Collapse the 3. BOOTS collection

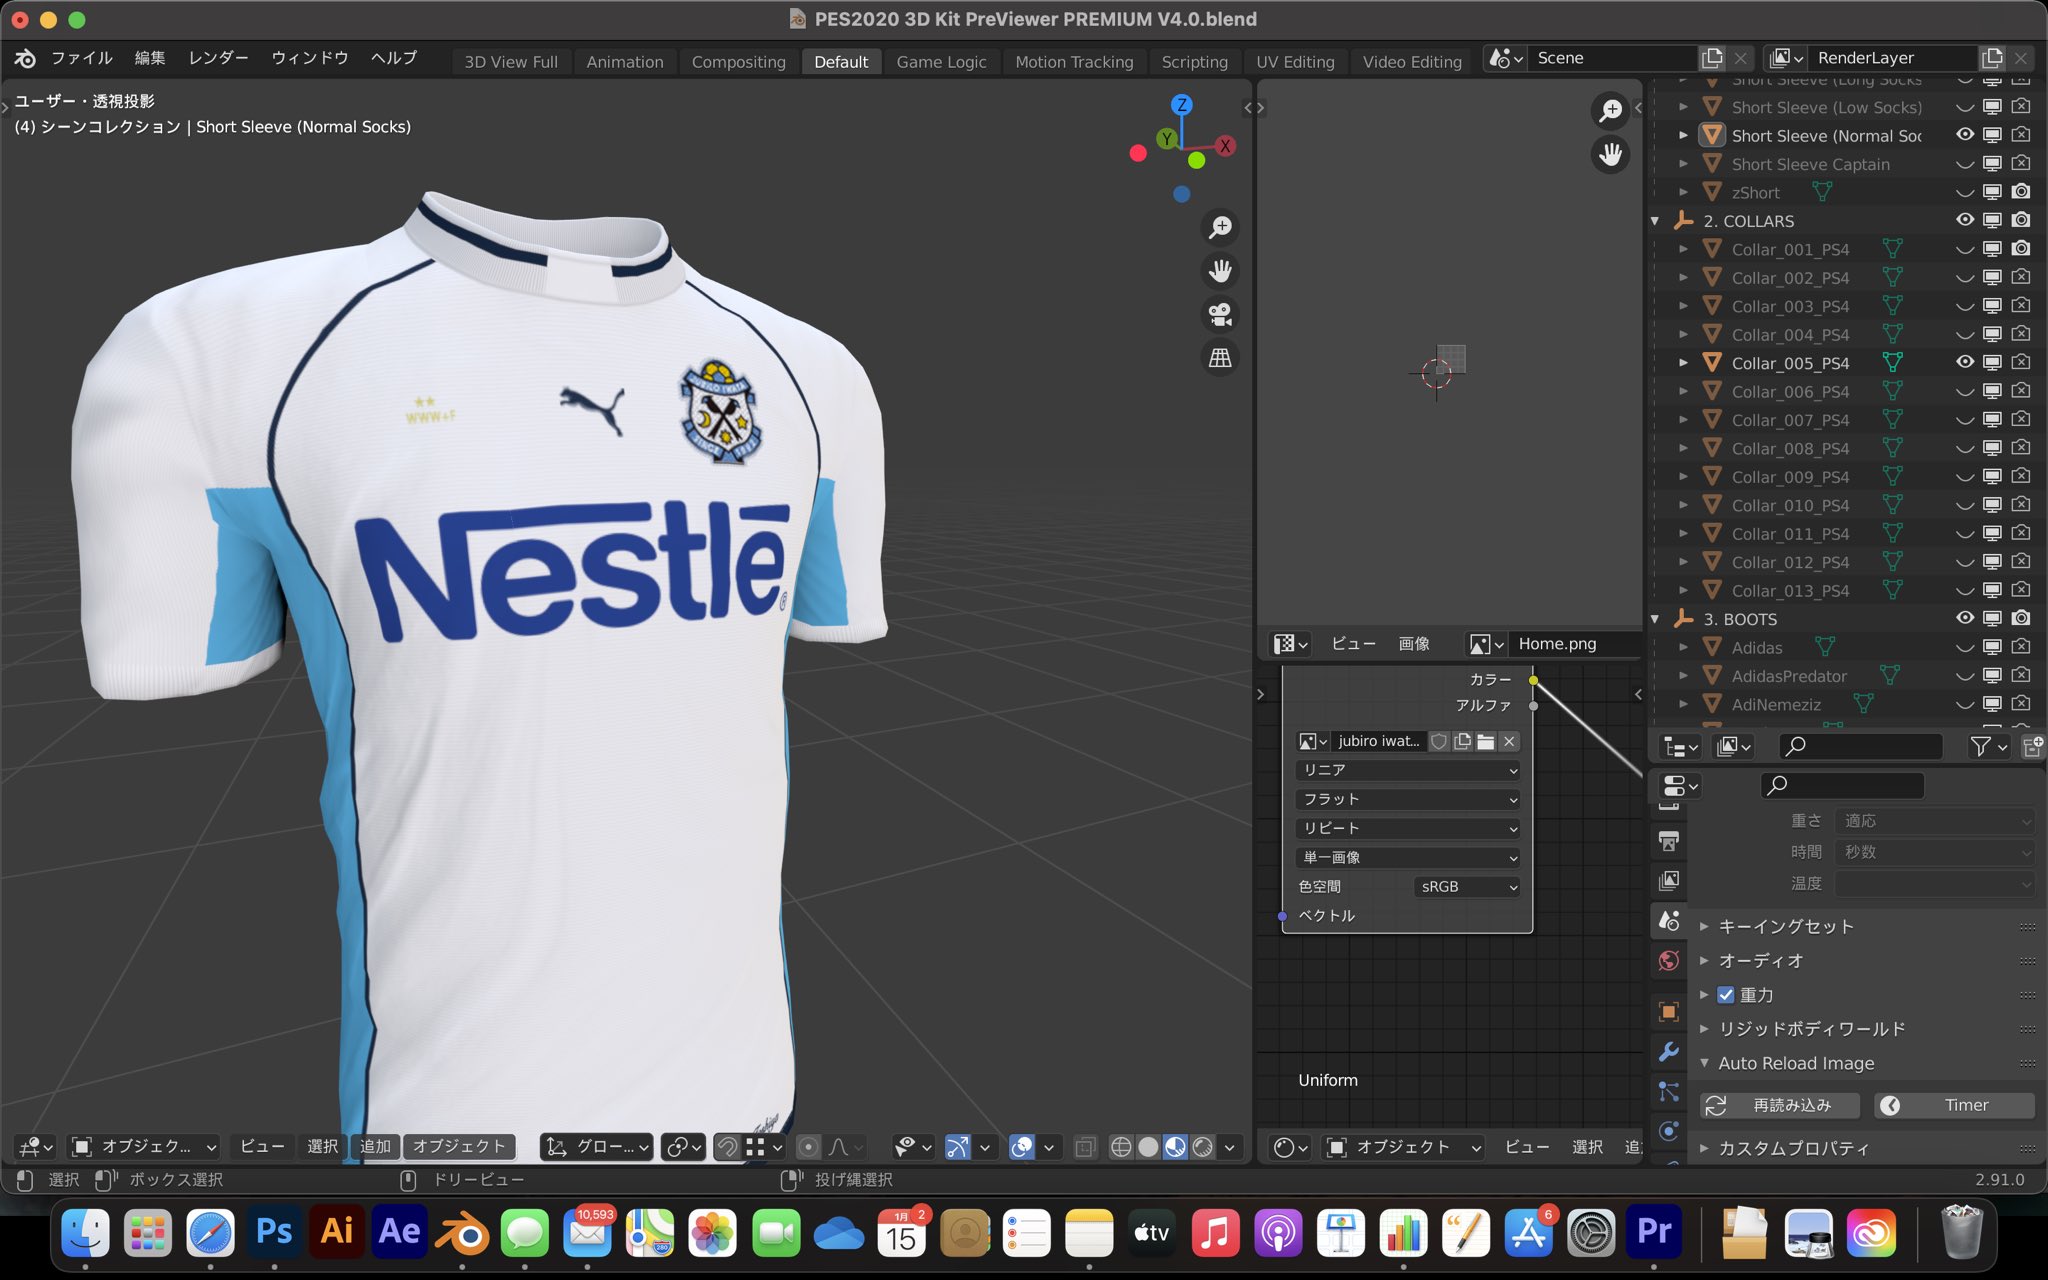pyautogui.click(x=1655, y=619)
